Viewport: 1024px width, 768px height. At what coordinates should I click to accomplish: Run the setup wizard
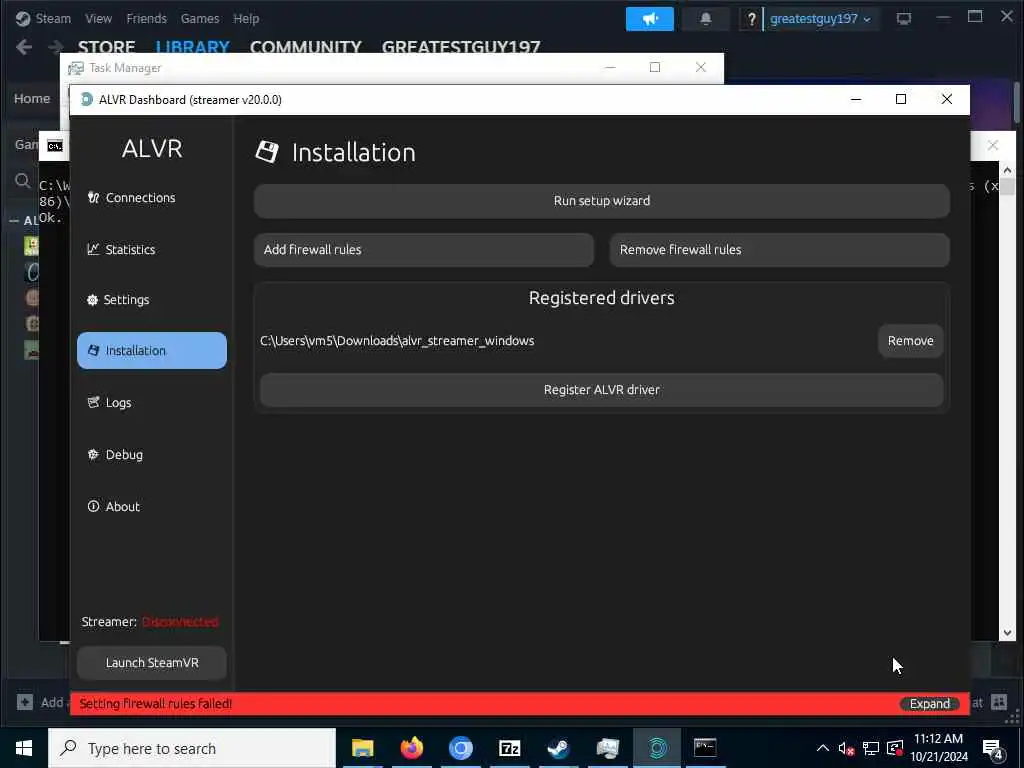[x=601, y=200]
